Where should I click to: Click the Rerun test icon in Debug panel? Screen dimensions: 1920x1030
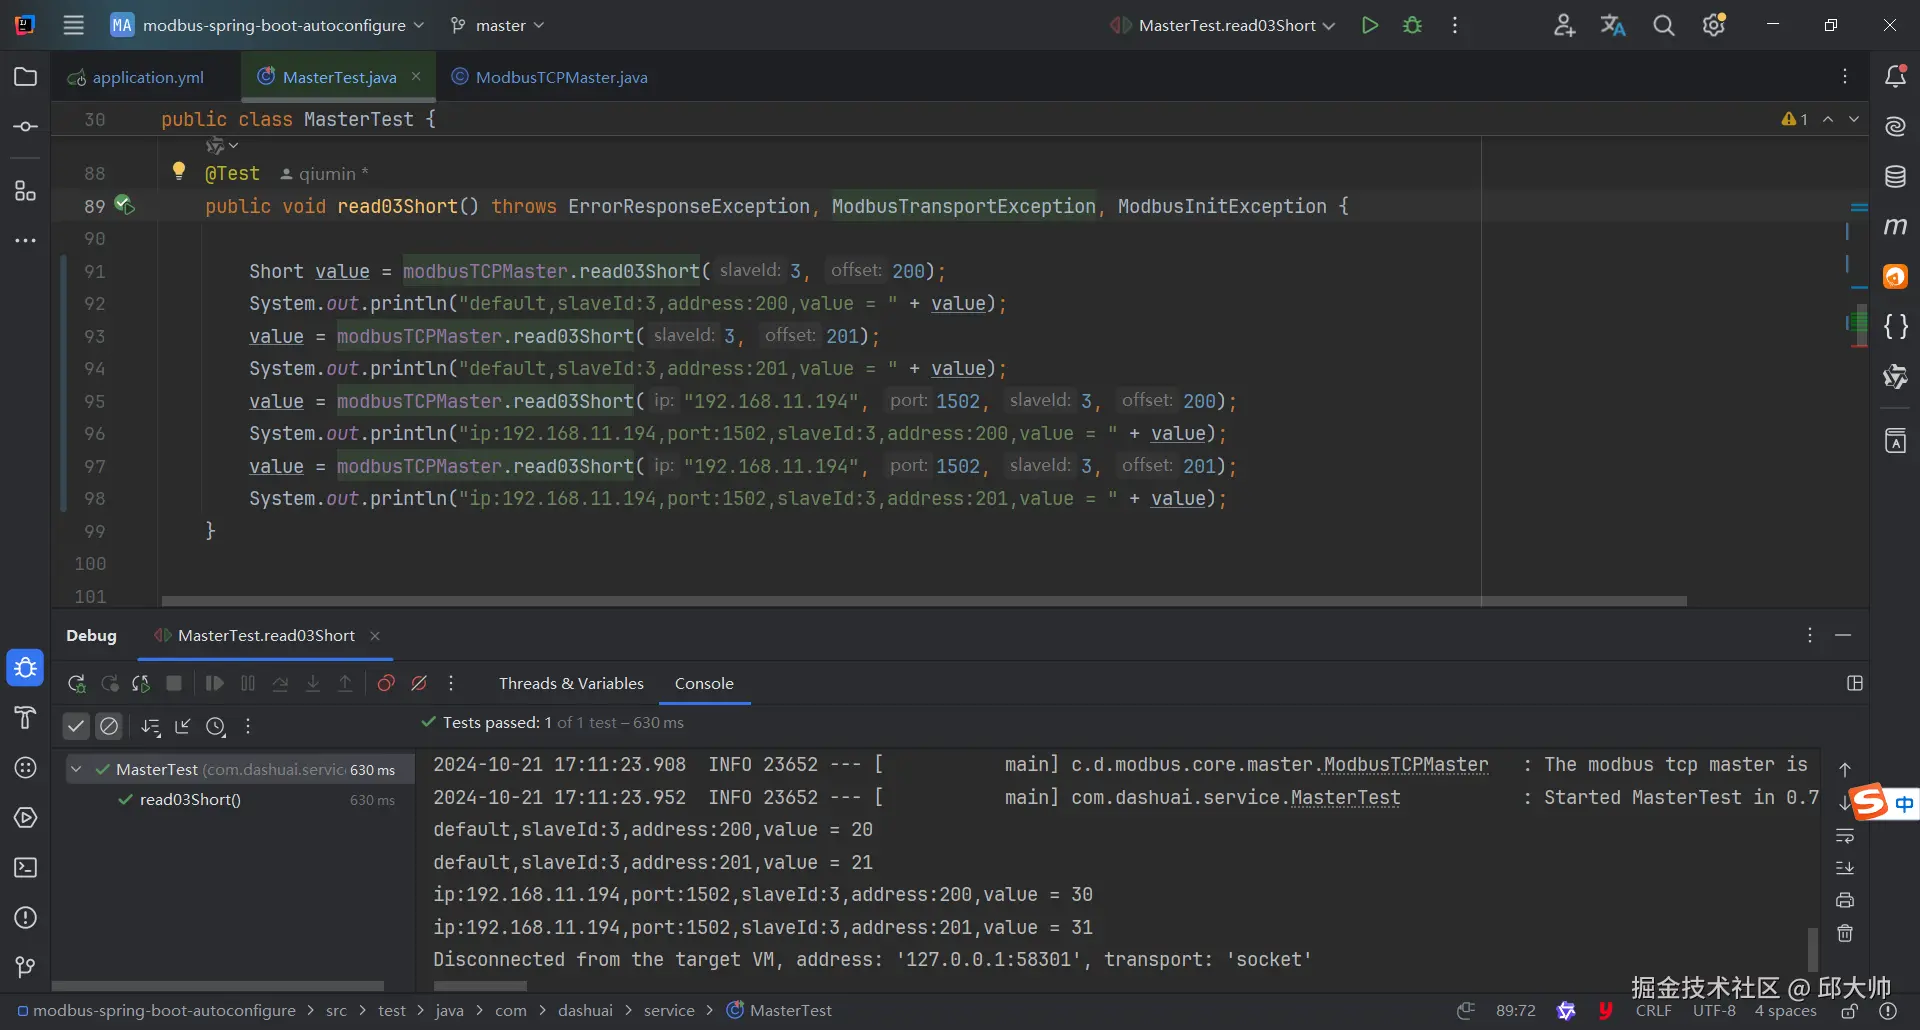[76, 684]
